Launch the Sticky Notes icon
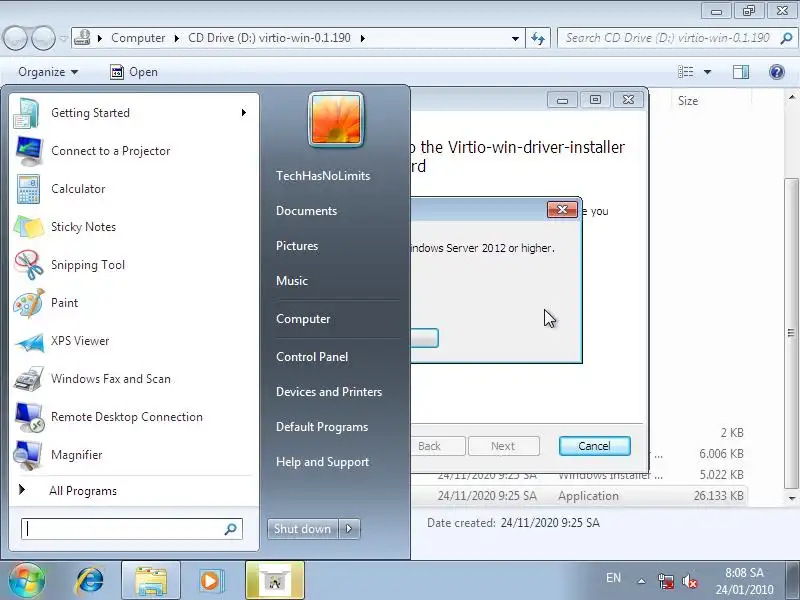 (29, 227)
